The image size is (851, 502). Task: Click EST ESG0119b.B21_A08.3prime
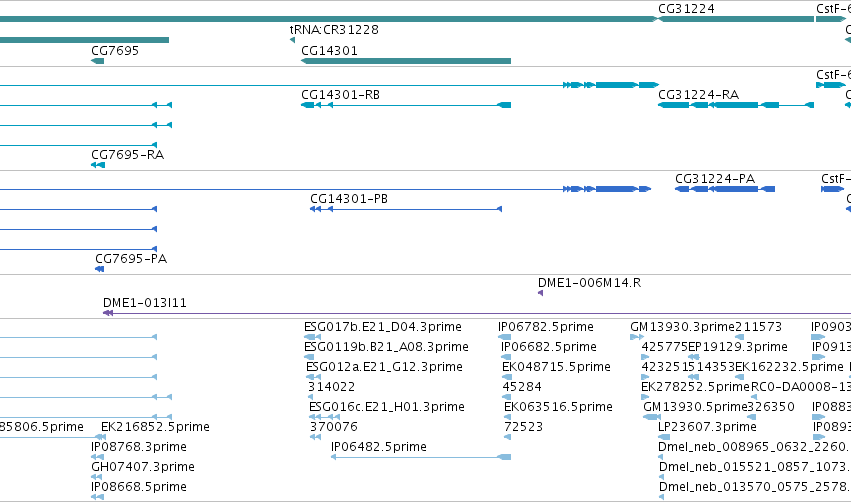386,347
